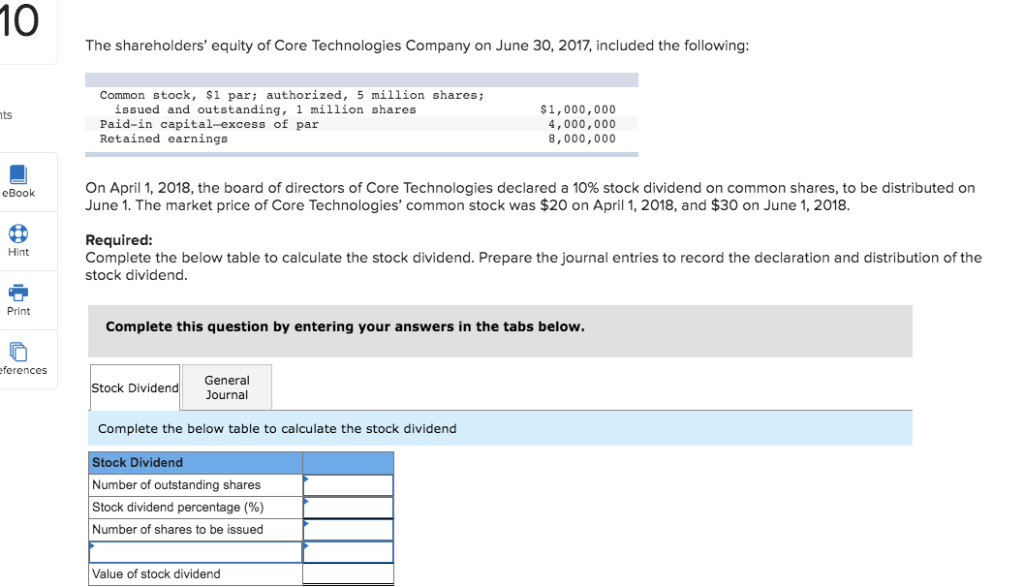Click the blank row value input cell
Image resolution: width=1024 pixels, height=587 pixels.
348,552
